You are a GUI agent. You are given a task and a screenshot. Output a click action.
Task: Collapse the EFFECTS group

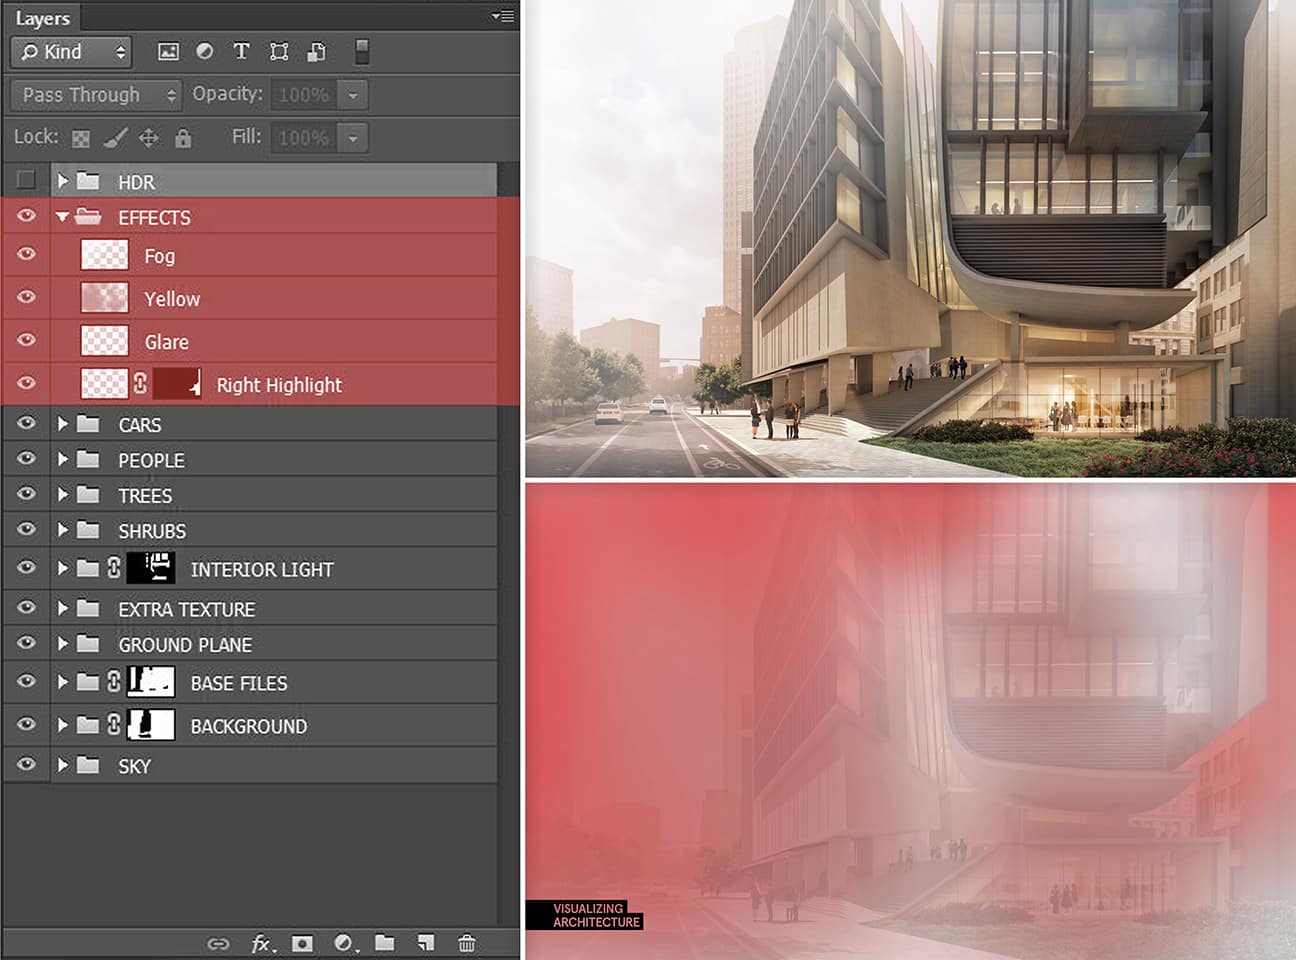(x=63, y=216)
